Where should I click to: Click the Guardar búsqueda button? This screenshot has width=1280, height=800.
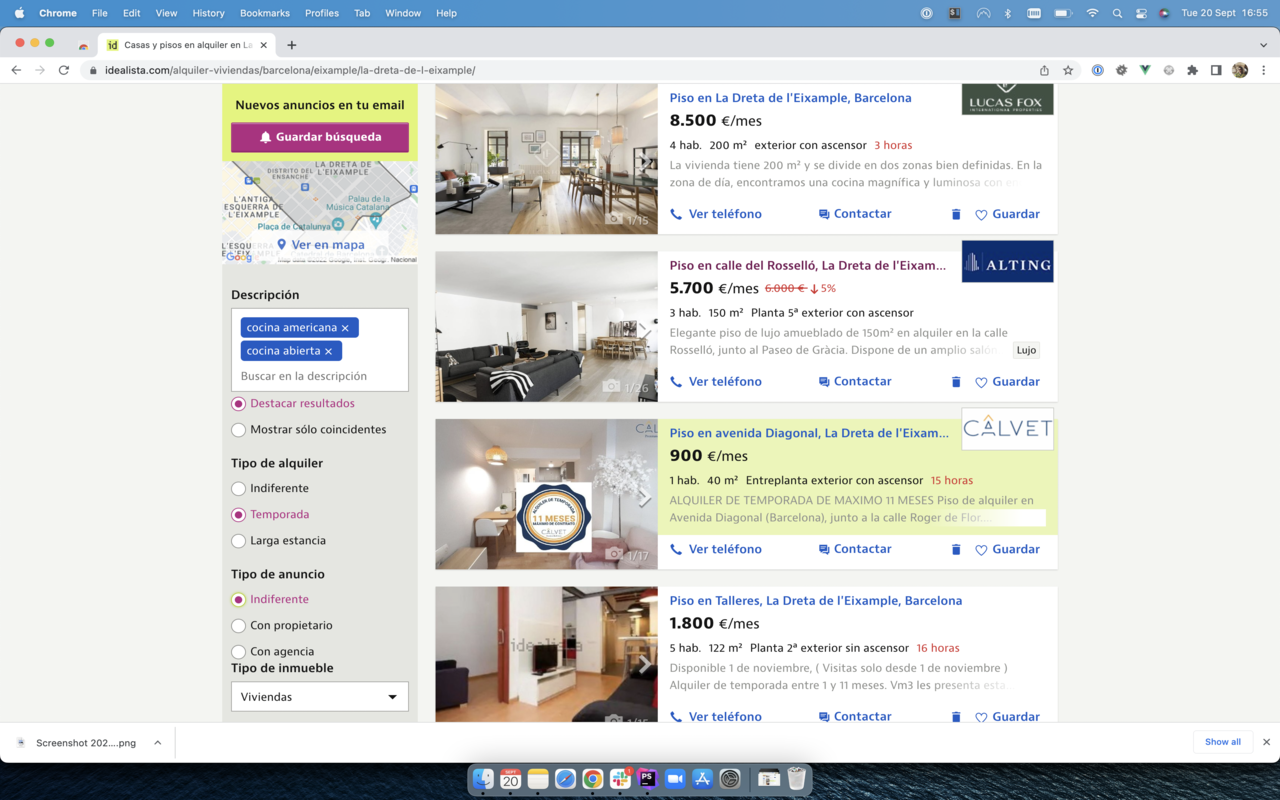coord(320,137)
